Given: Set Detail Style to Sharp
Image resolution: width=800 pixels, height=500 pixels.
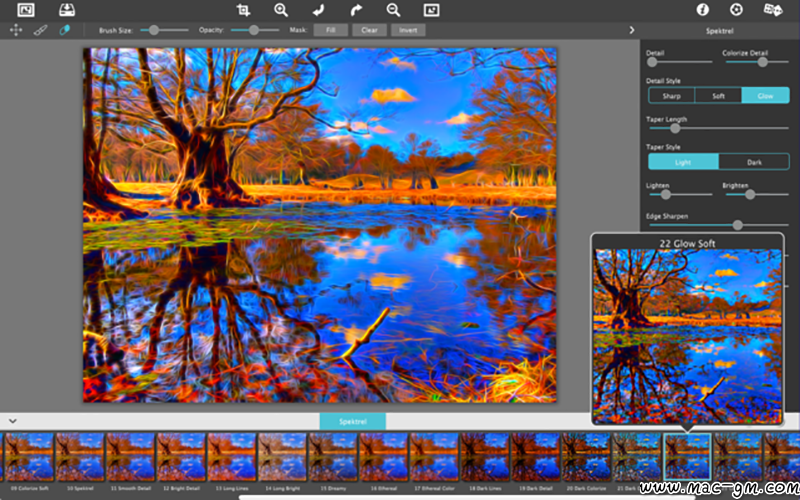Looking at the screenshot, I should [671, 95].
